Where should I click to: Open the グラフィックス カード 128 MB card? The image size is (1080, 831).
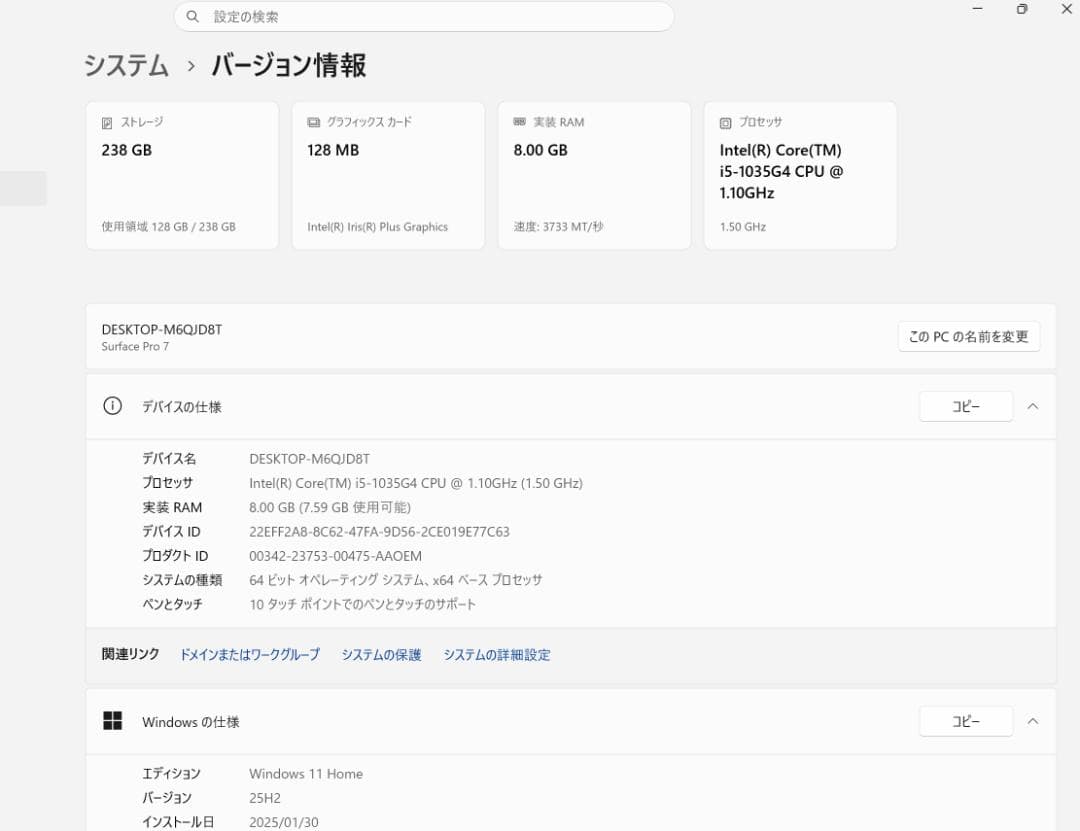(x=388, y=176)
